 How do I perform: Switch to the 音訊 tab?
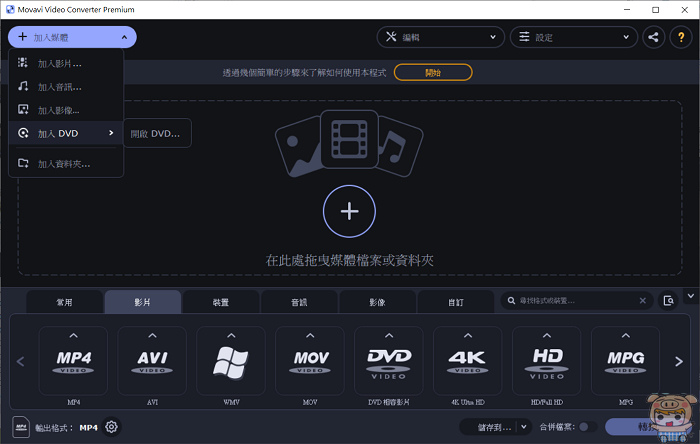tap(299, 302)
